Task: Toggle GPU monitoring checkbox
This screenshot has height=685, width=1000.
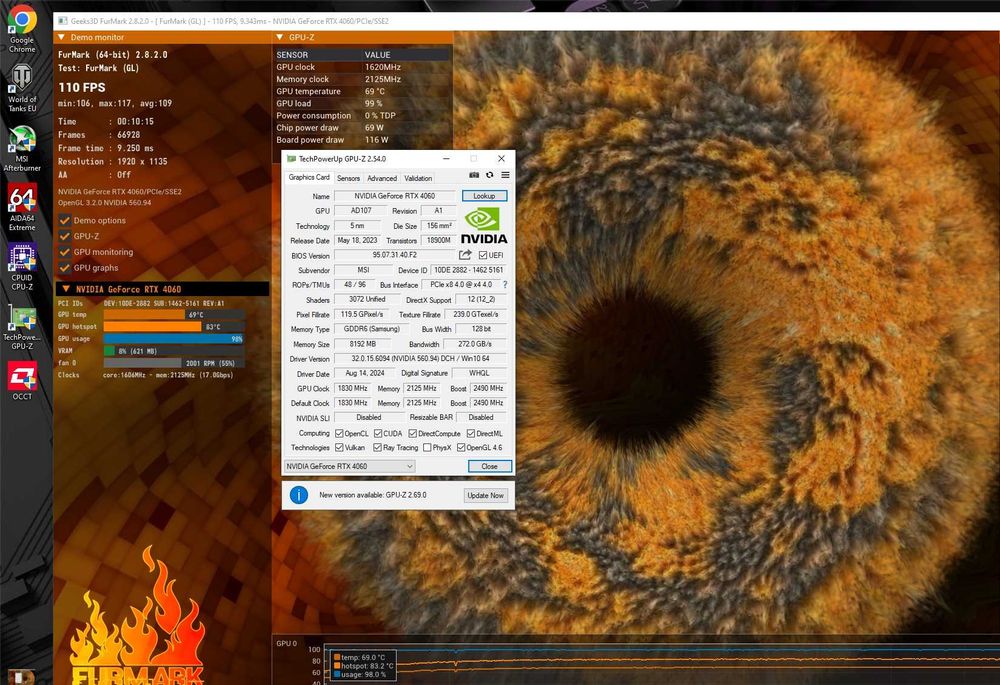Action: point(64,252)
